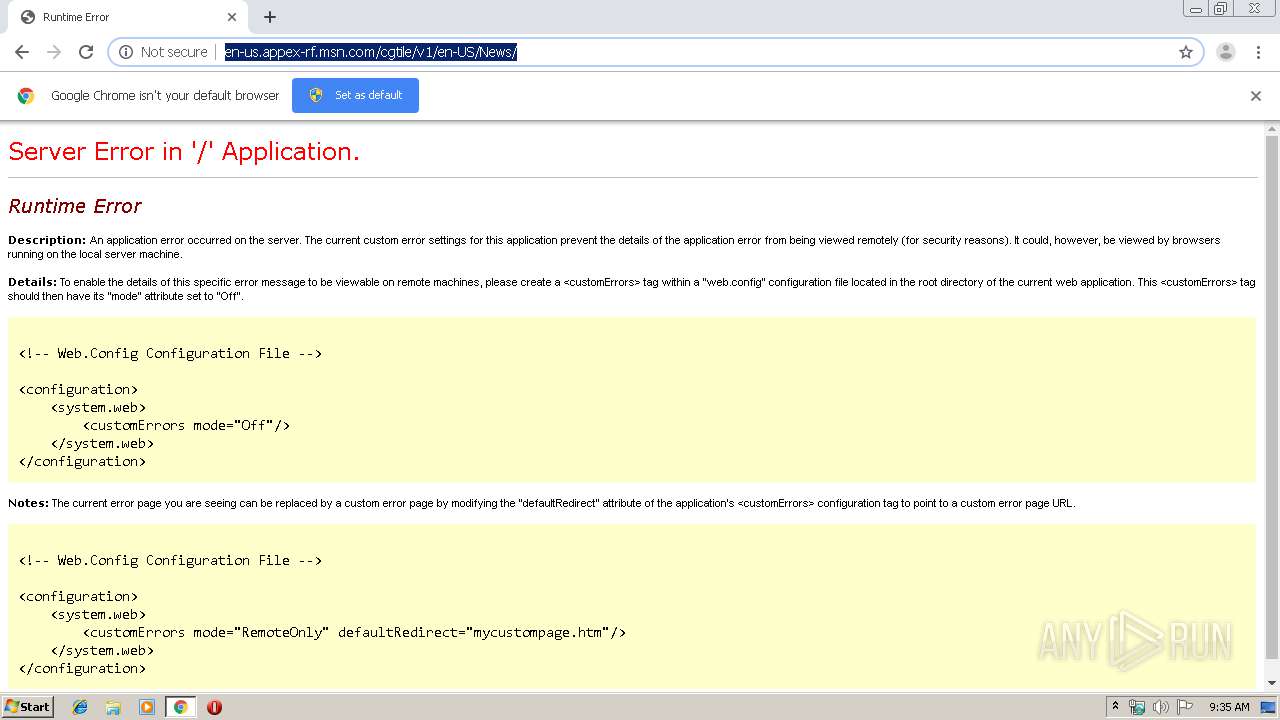Click the browser forward arrow
This screenshot has height=720, width=1280.
(54, 52)
